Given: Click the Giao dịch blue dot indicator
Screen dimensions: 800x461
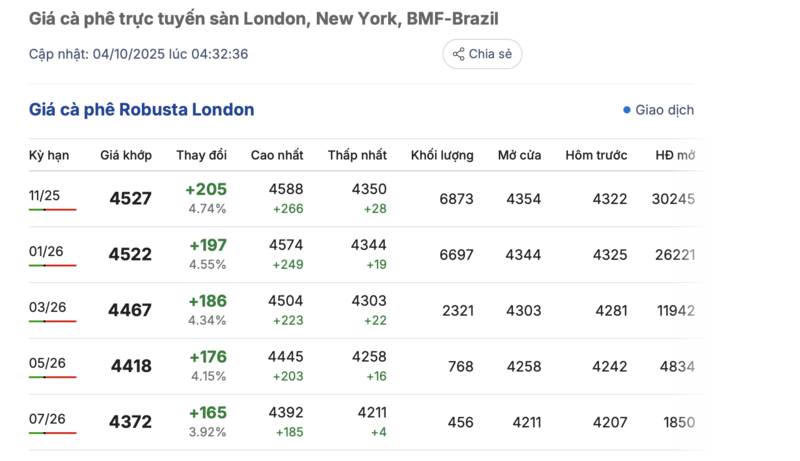Looking at the screenshot, I should pyautogui.click(x=627, y=110).
